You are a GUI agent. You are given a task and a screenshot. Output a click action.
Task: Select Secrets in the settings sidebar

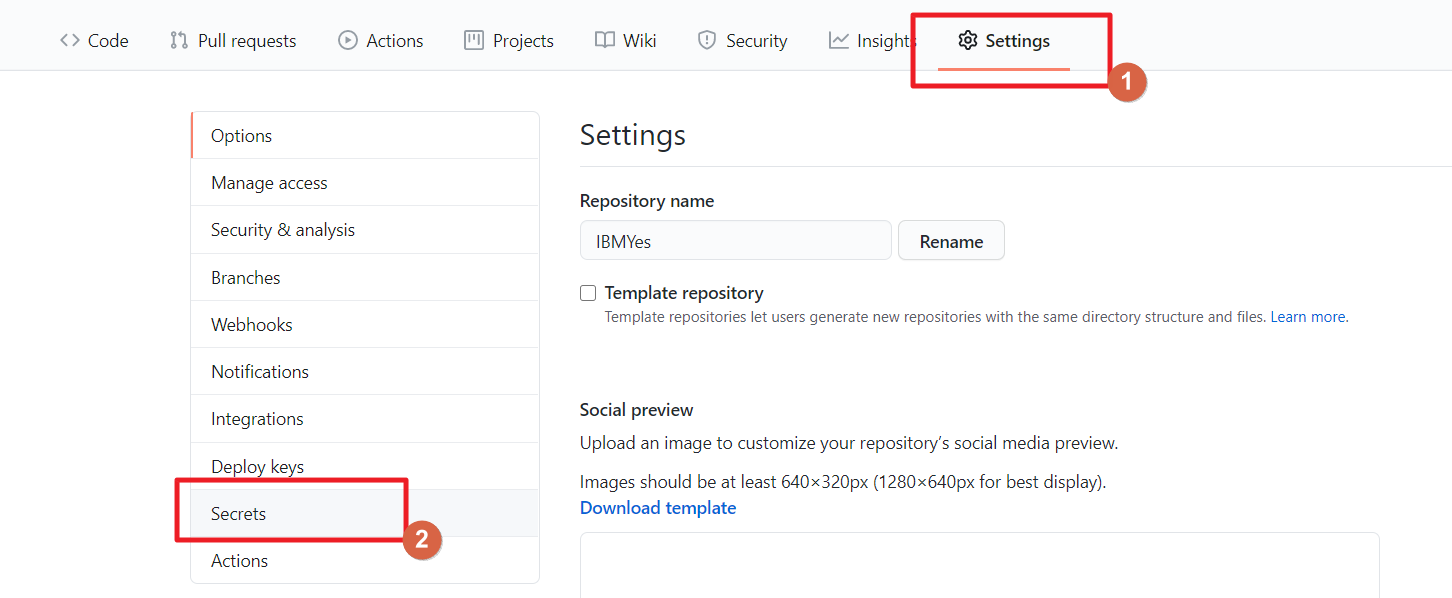tap(238, 514)
